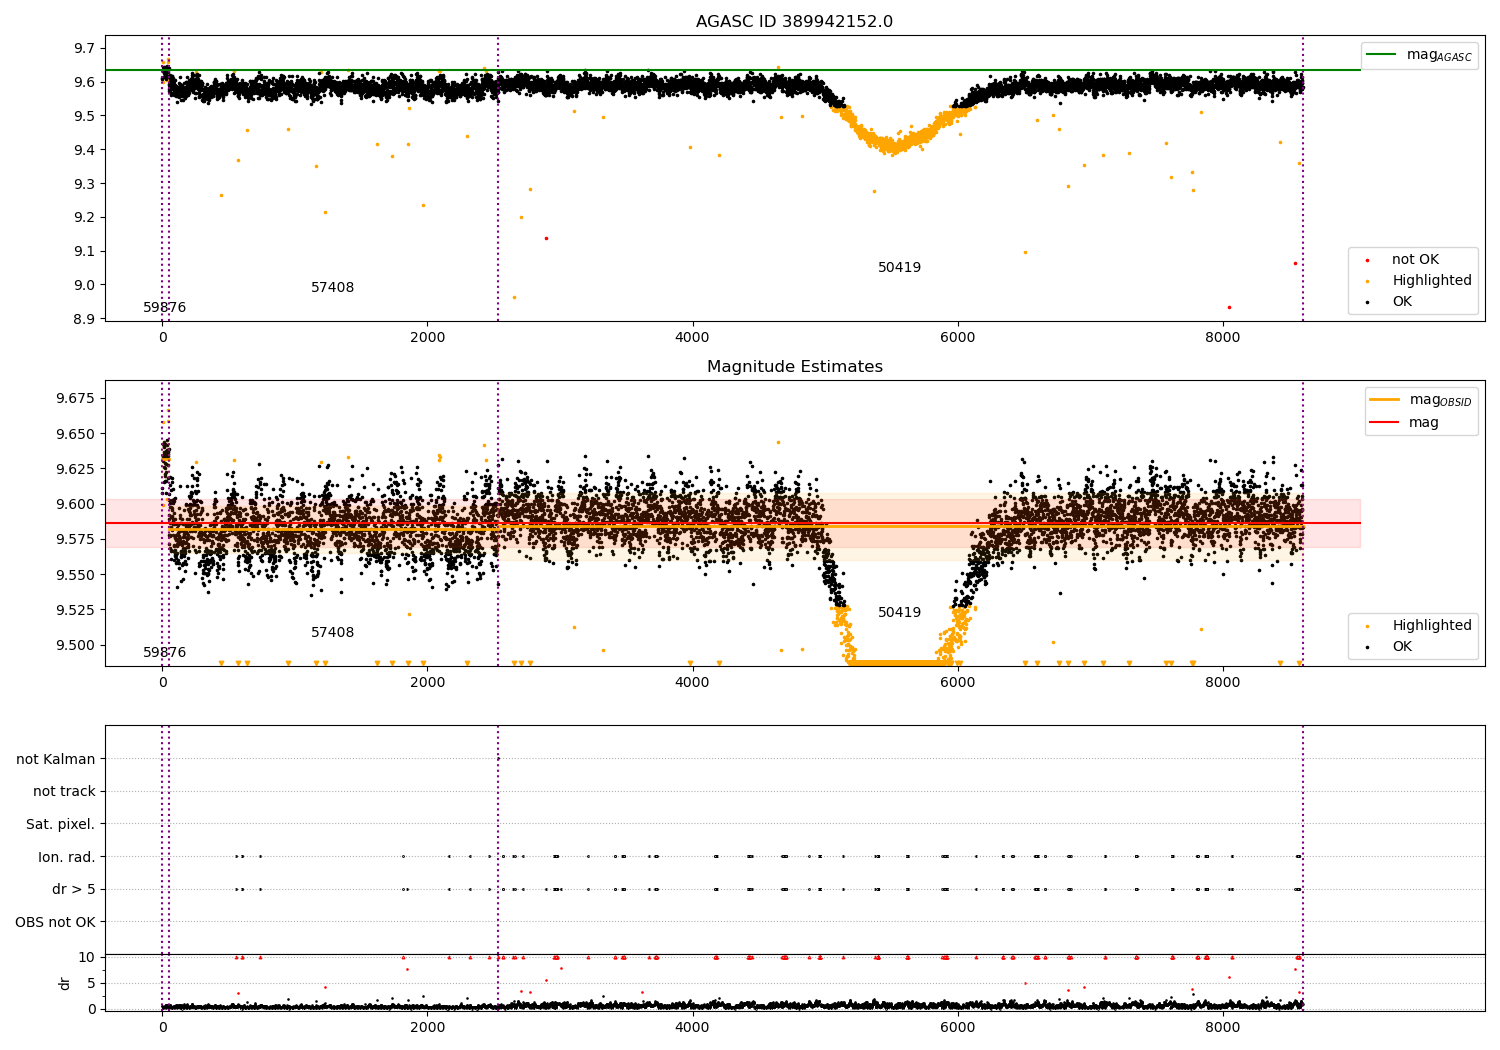The width and height of the screenshot is (1500, 1050).
Task: Click the orange line sample beside mag OBSID
Action: tap(1385, 400)
